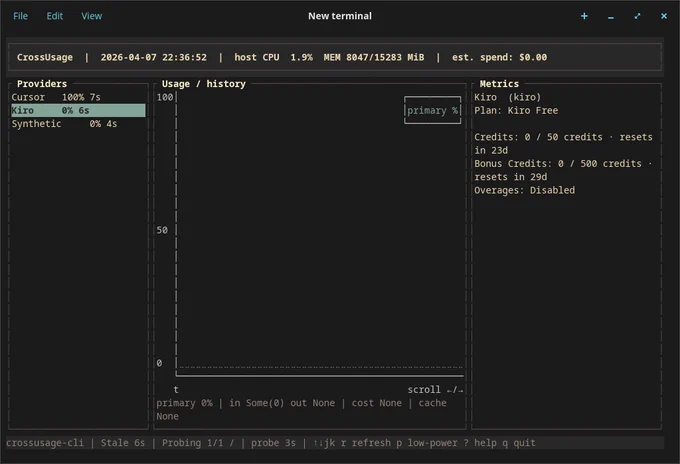Minimize the New terminal window

click(611, 17)
